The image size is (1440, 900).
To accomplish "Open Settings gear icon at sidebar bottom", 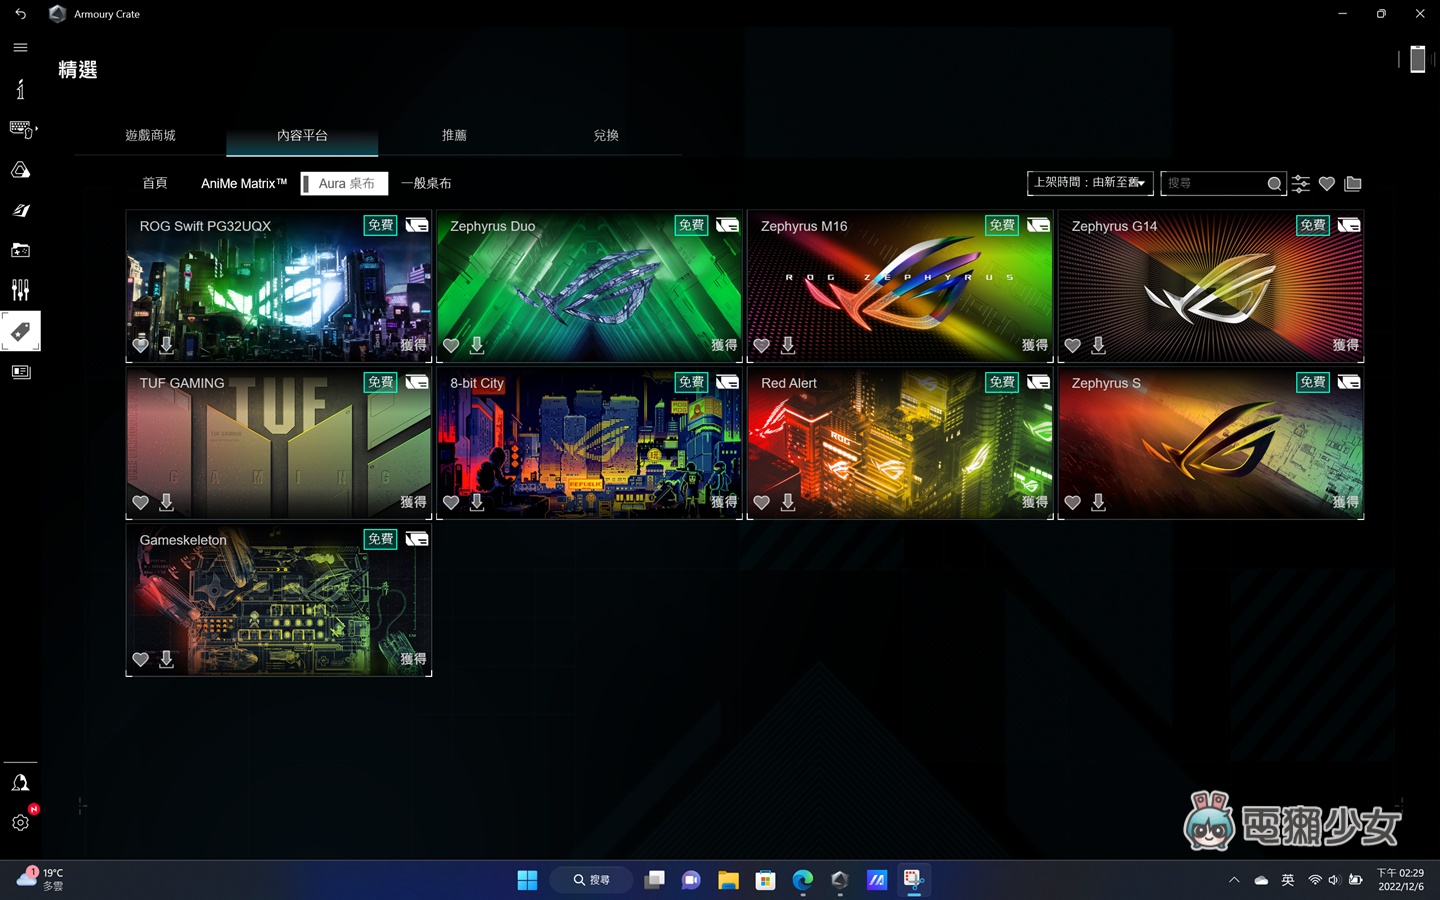I will 20,823.
